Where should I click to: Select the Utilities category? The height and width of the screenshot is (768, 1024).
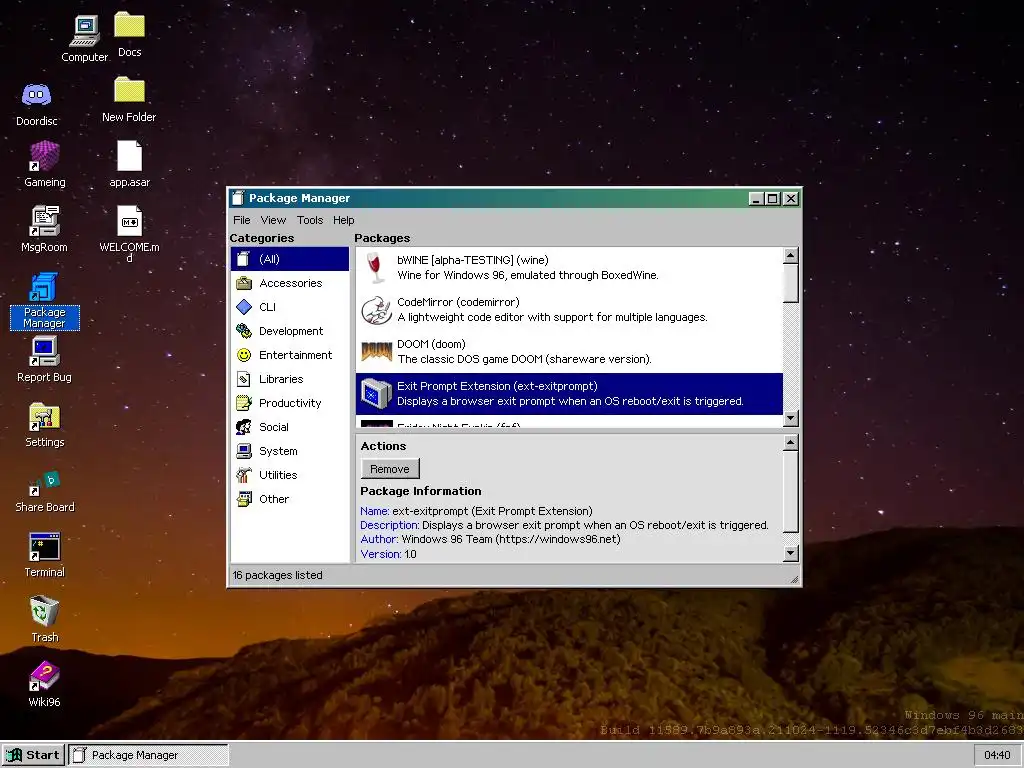[x=290, y=475]
